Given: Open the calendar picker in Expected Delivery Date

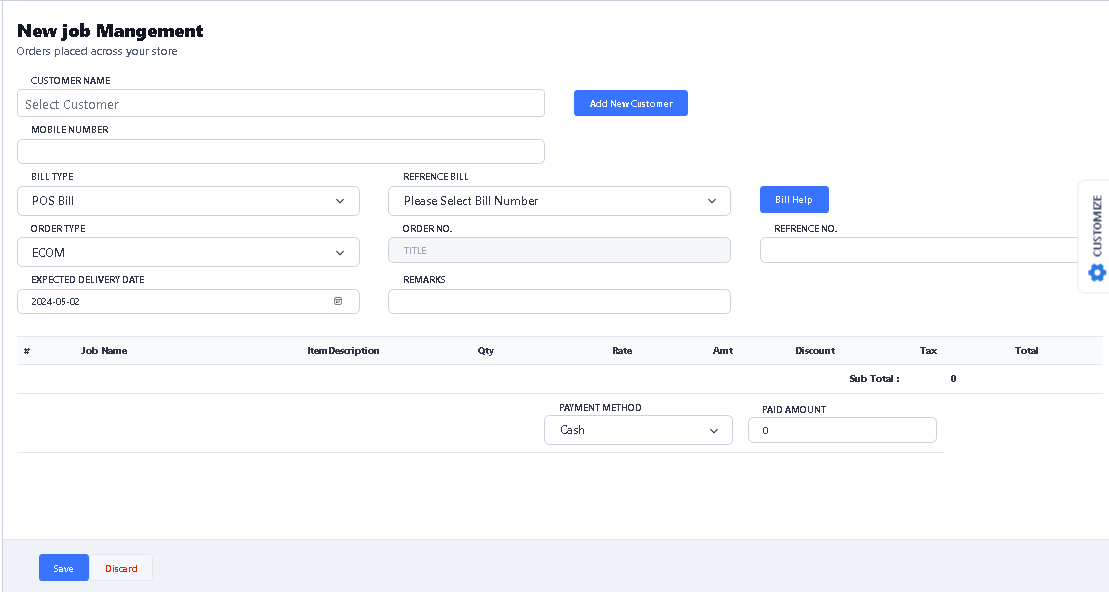Looking at the screenshot, I should click(x=338, y=301).
